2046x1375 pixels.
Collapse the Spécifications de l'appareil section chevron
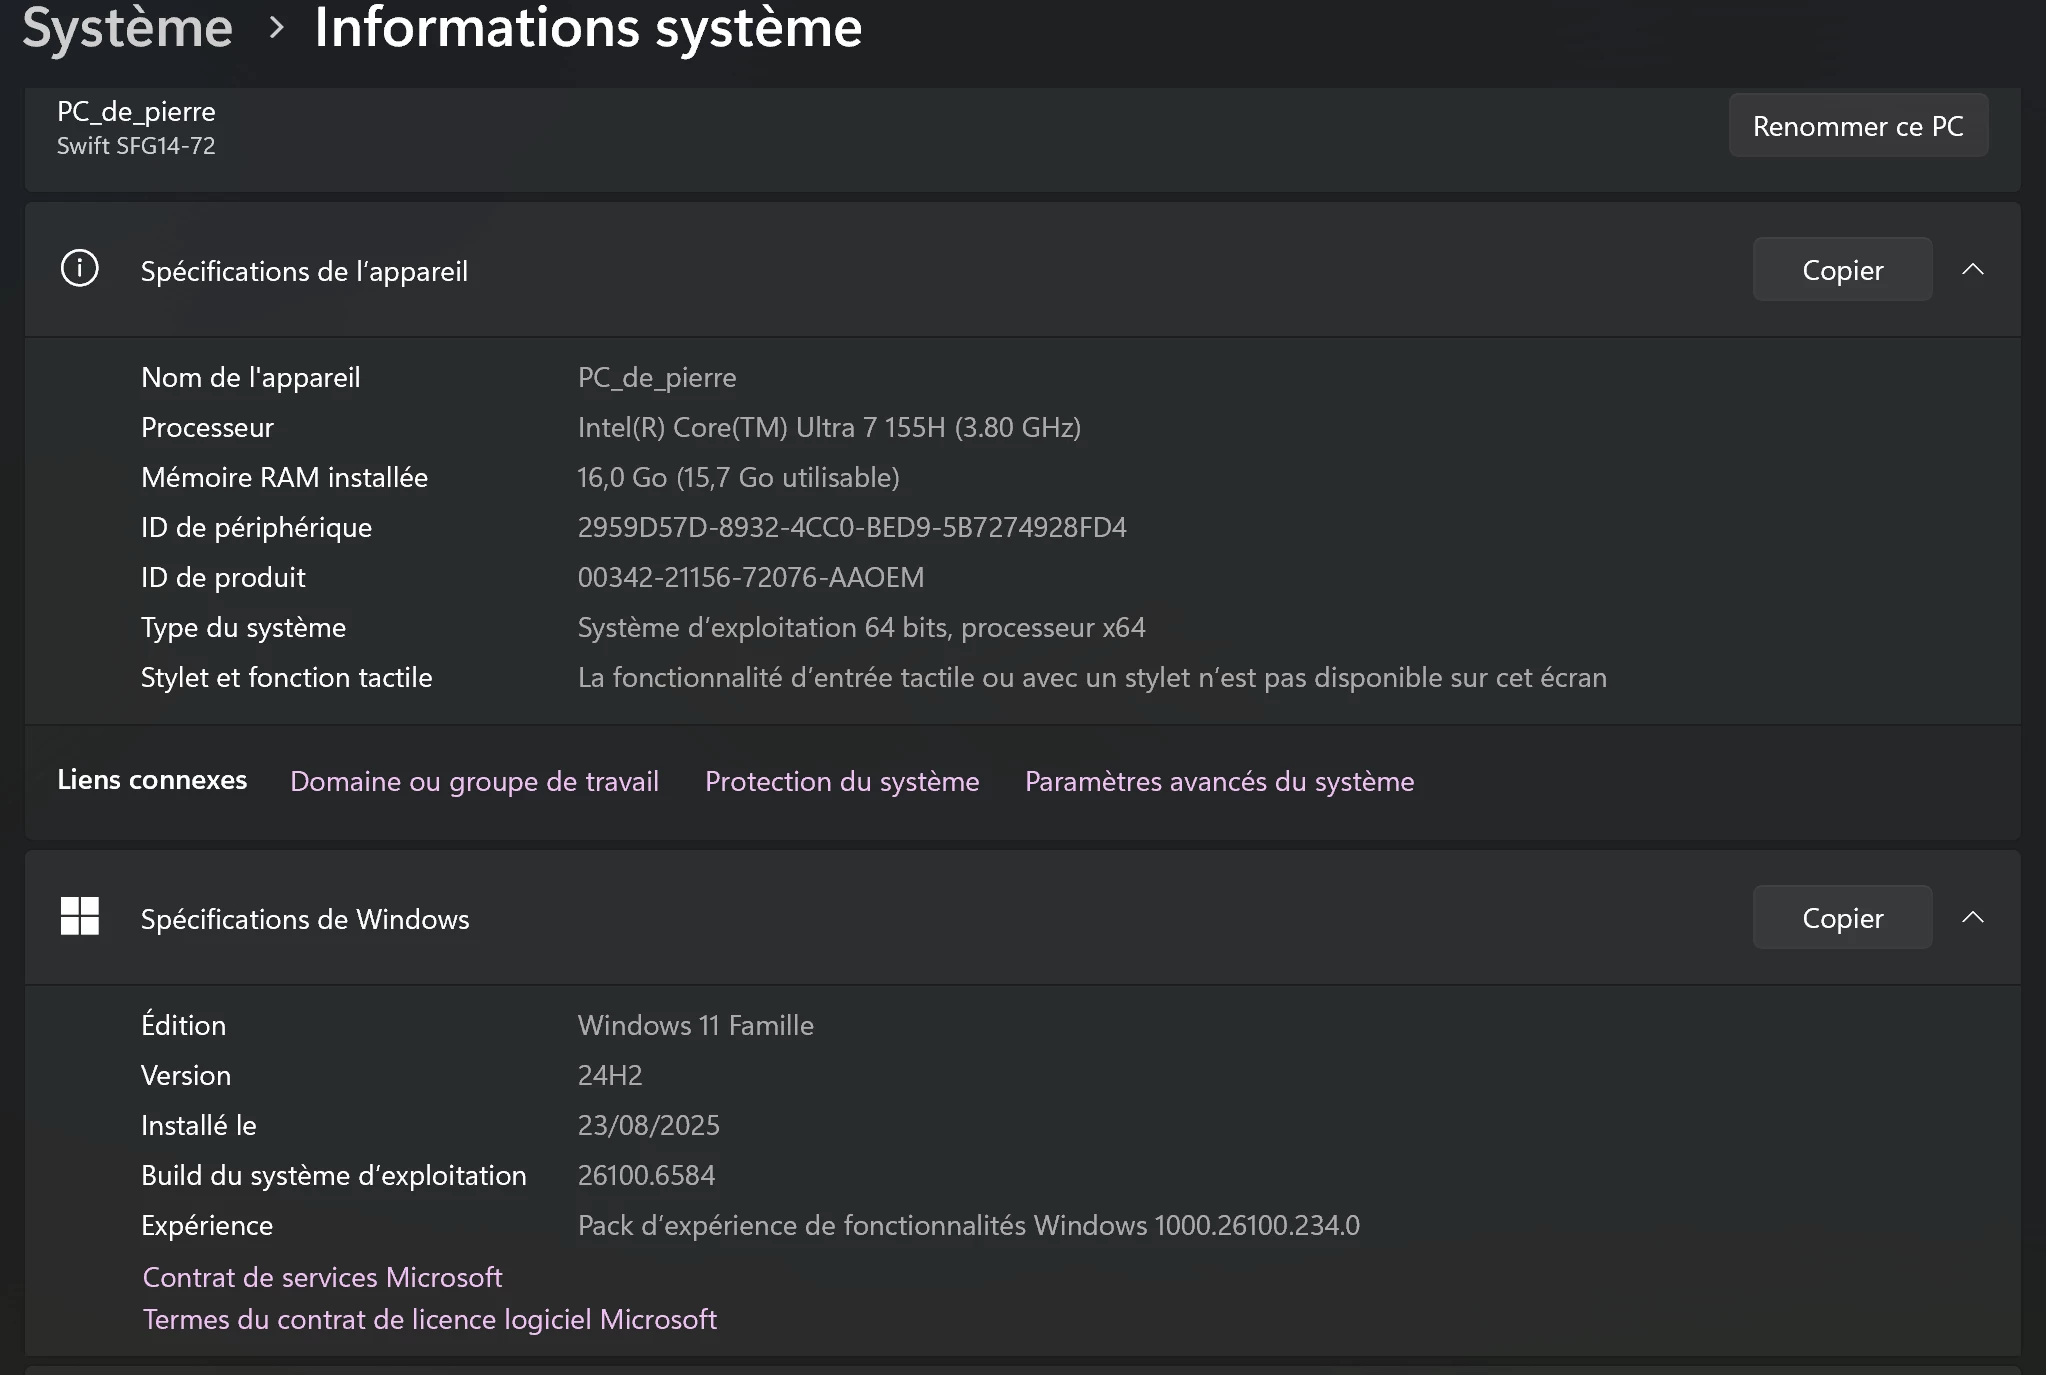[1972, 269]
